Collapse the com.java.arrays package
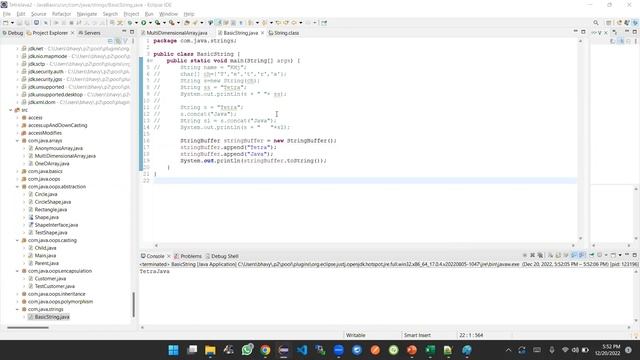This screenshot has height=360, width=640. (17, 141)
